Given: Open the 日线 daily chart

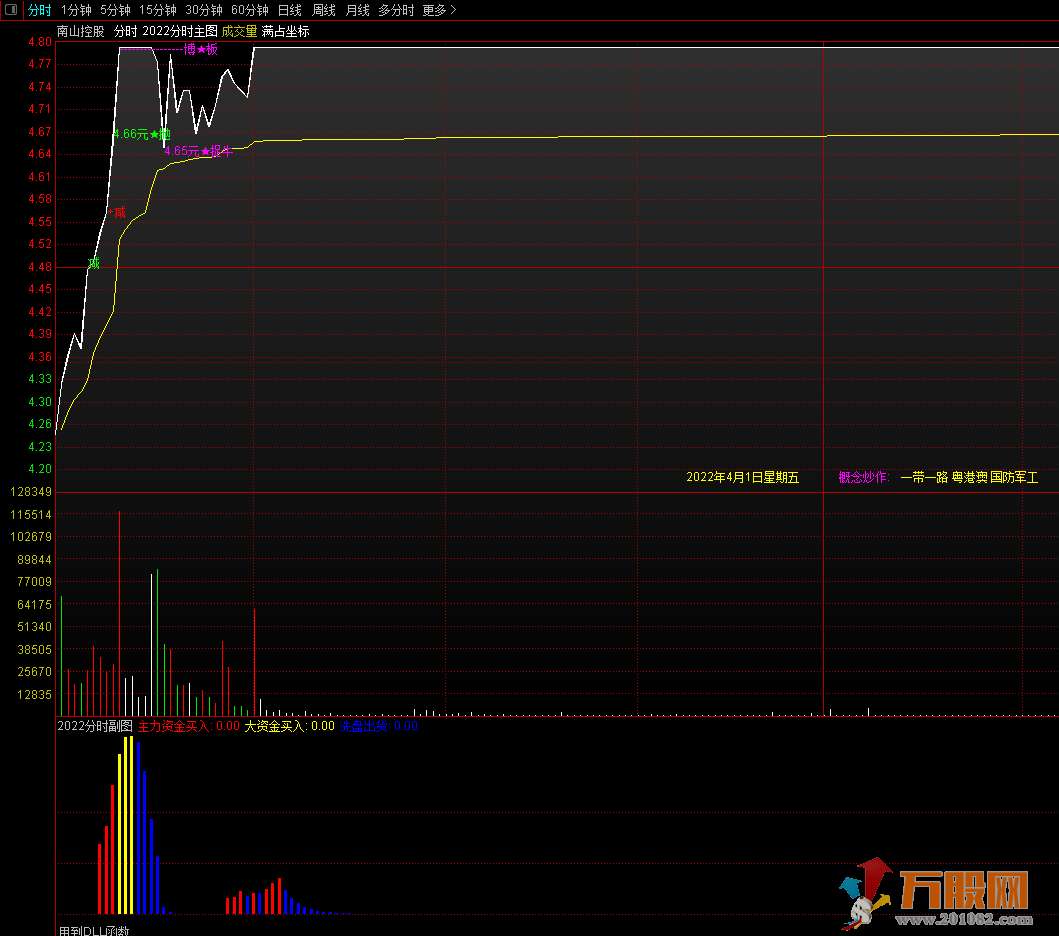Looking at the screenshot, I should pos(290,10).
